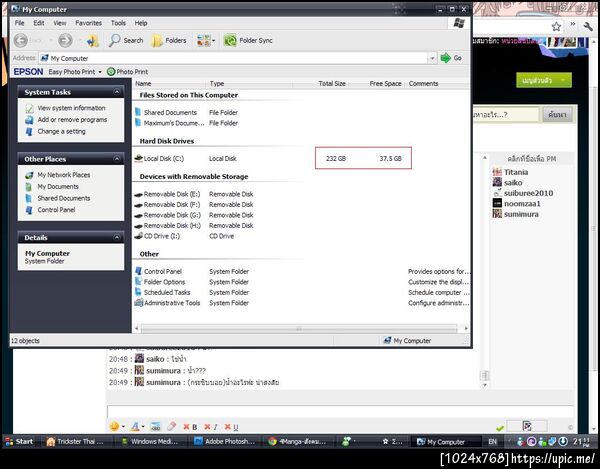The height and width of the screenshot is (469, 600).
Task: Open Shared Documents in Other Places
Action: point(64,198)
